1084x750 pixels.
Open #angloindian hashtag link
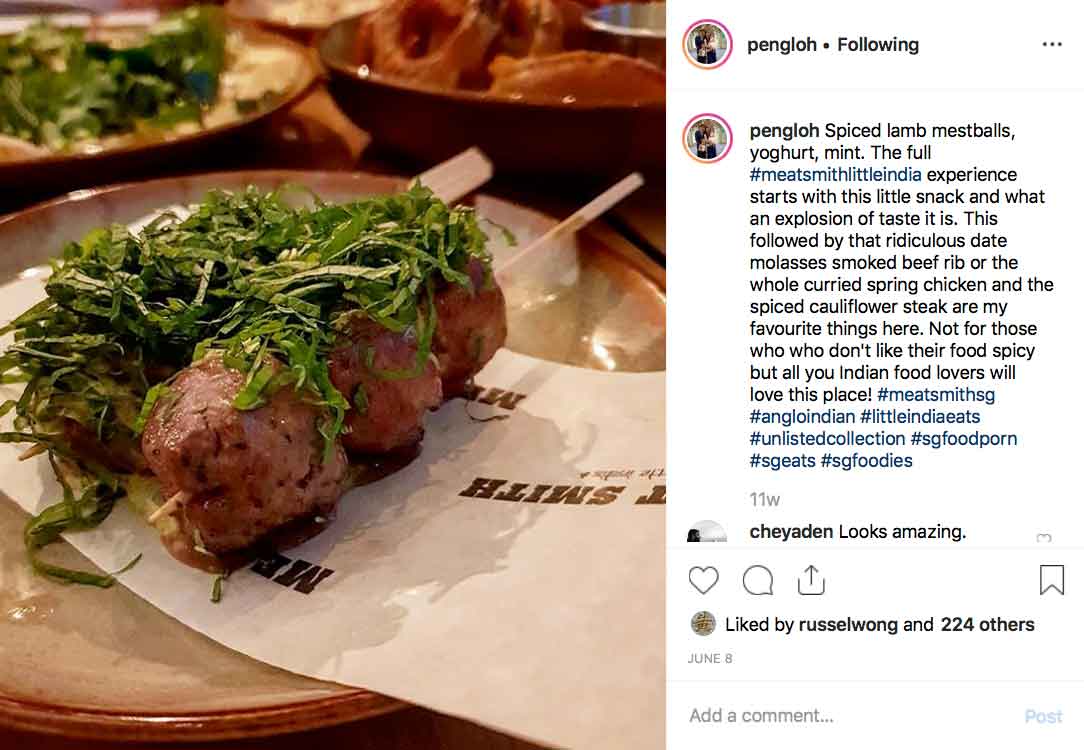pyautogui.click(x=802, y=417)
